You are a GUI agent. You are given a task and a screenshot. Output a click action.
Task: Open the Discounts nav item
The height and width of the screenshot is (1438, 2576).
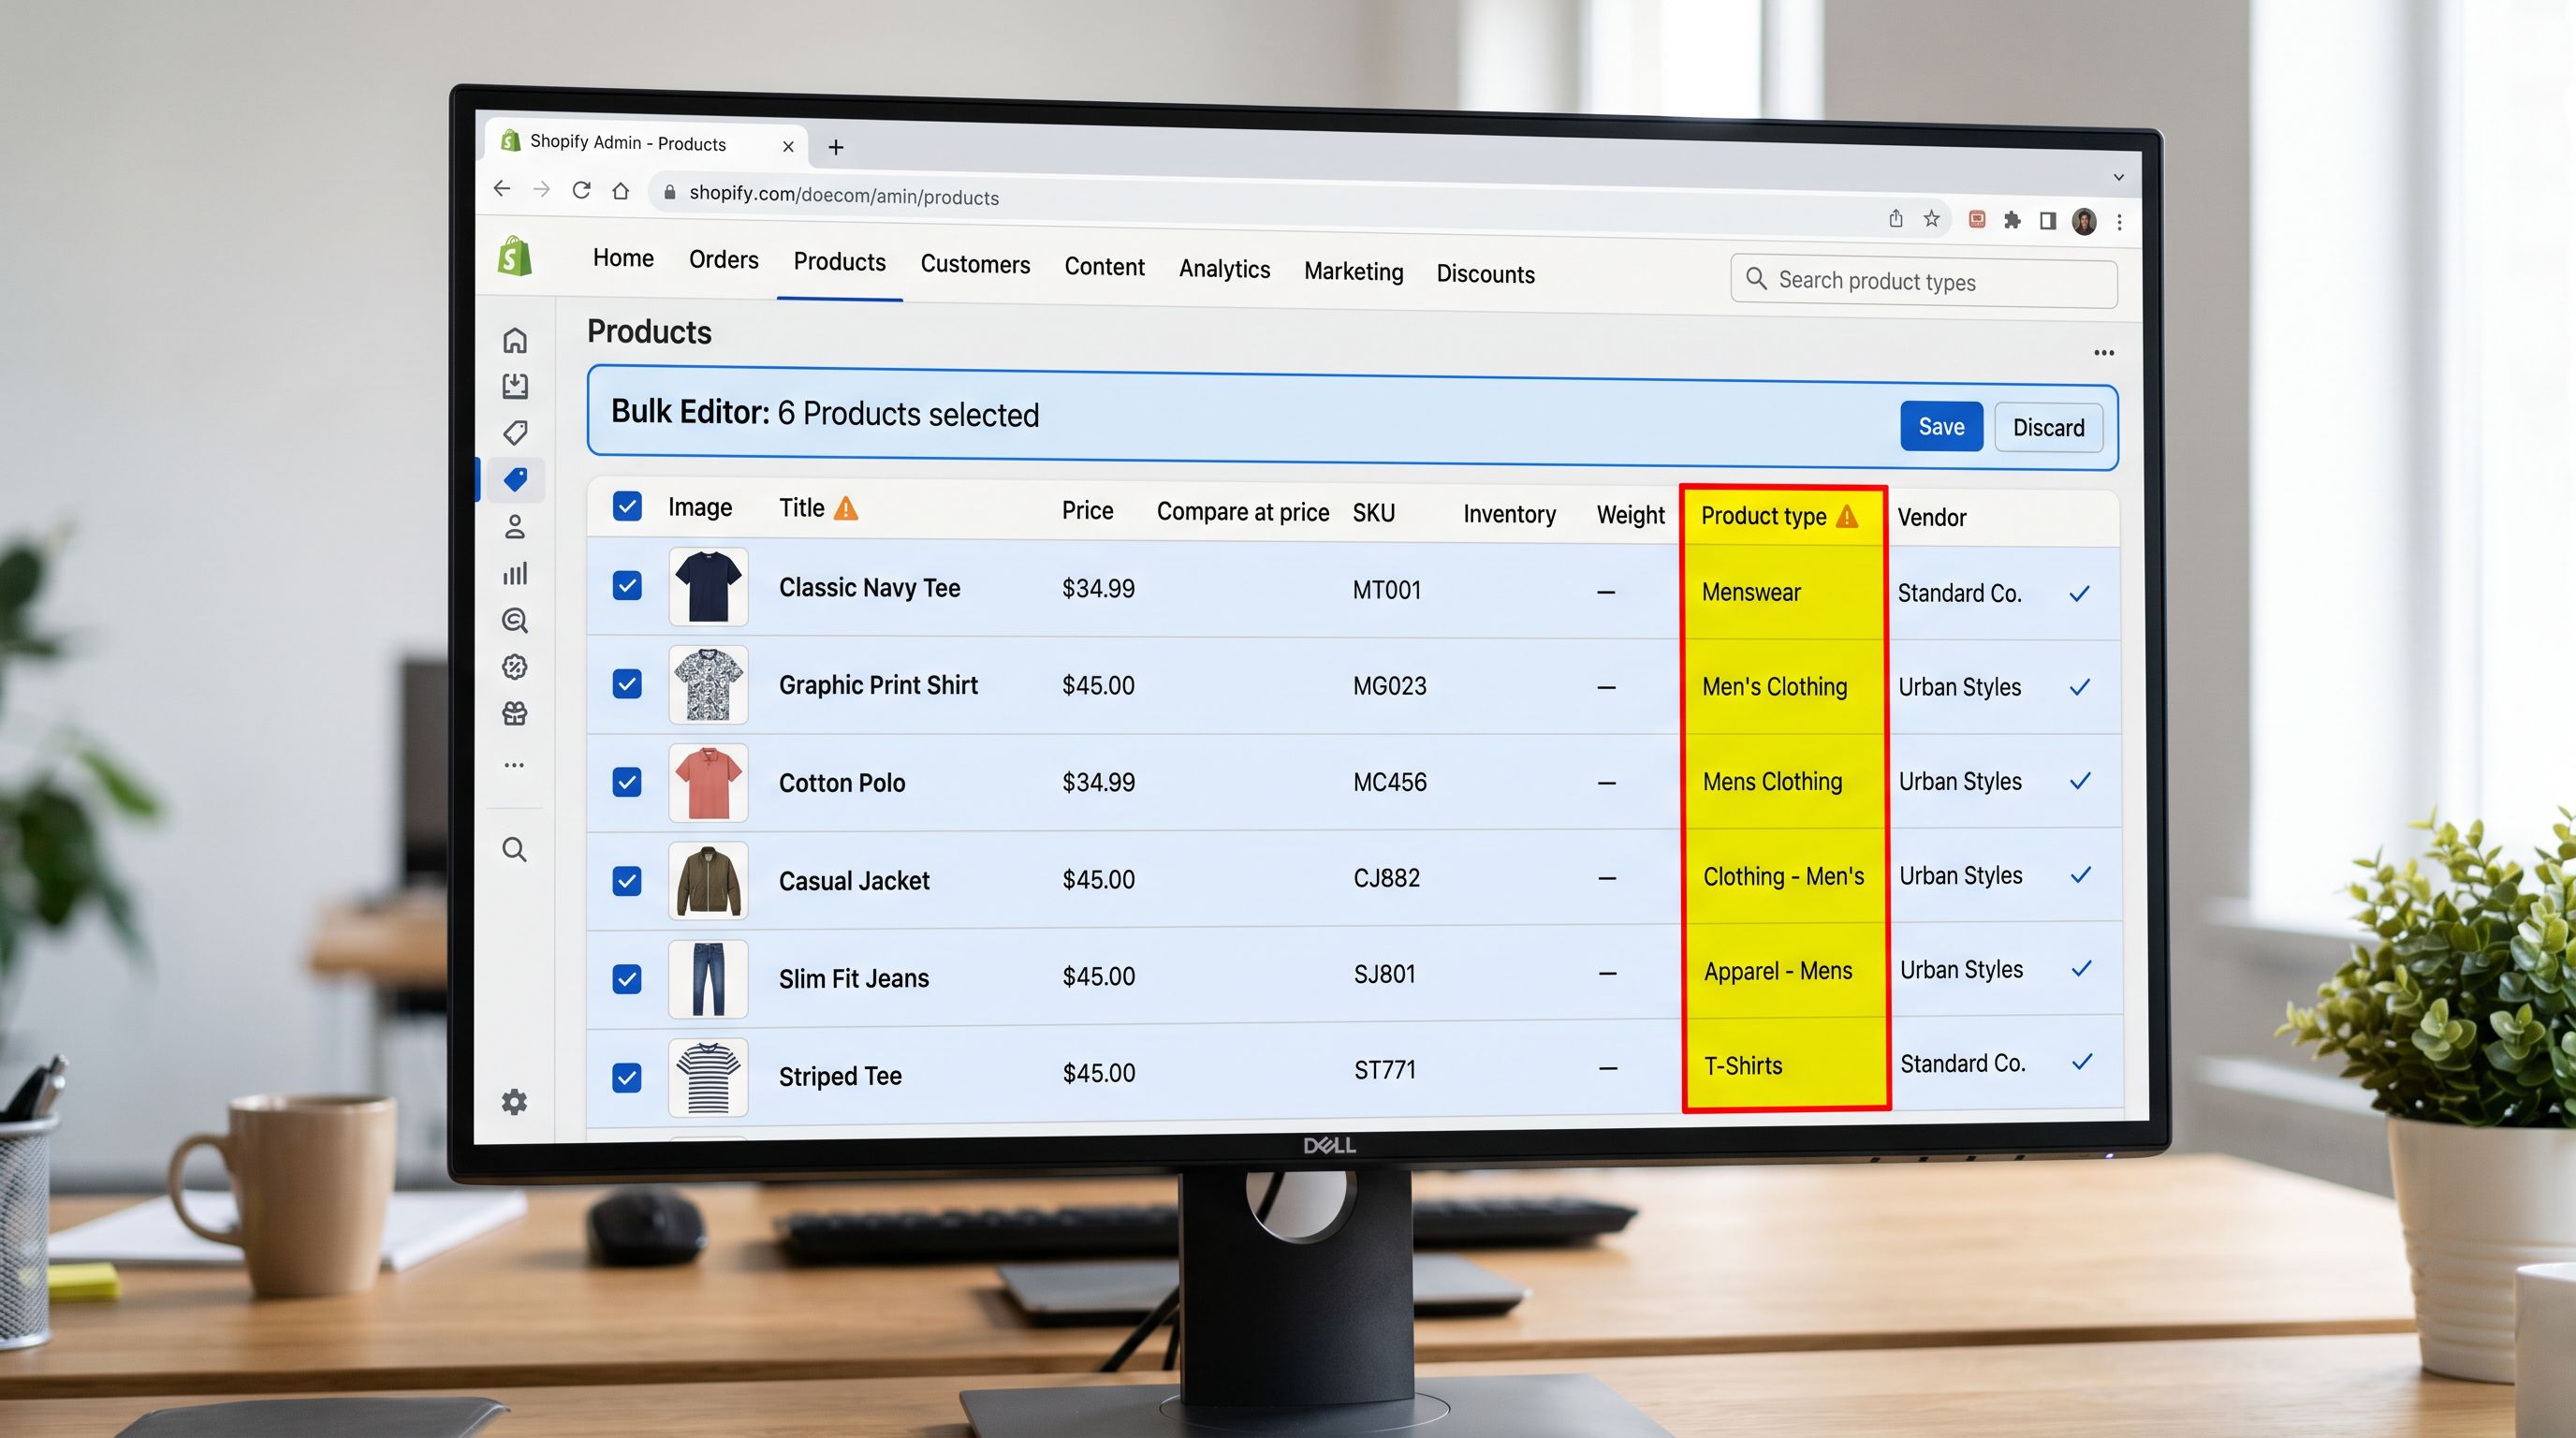(x=1485, y=274)
